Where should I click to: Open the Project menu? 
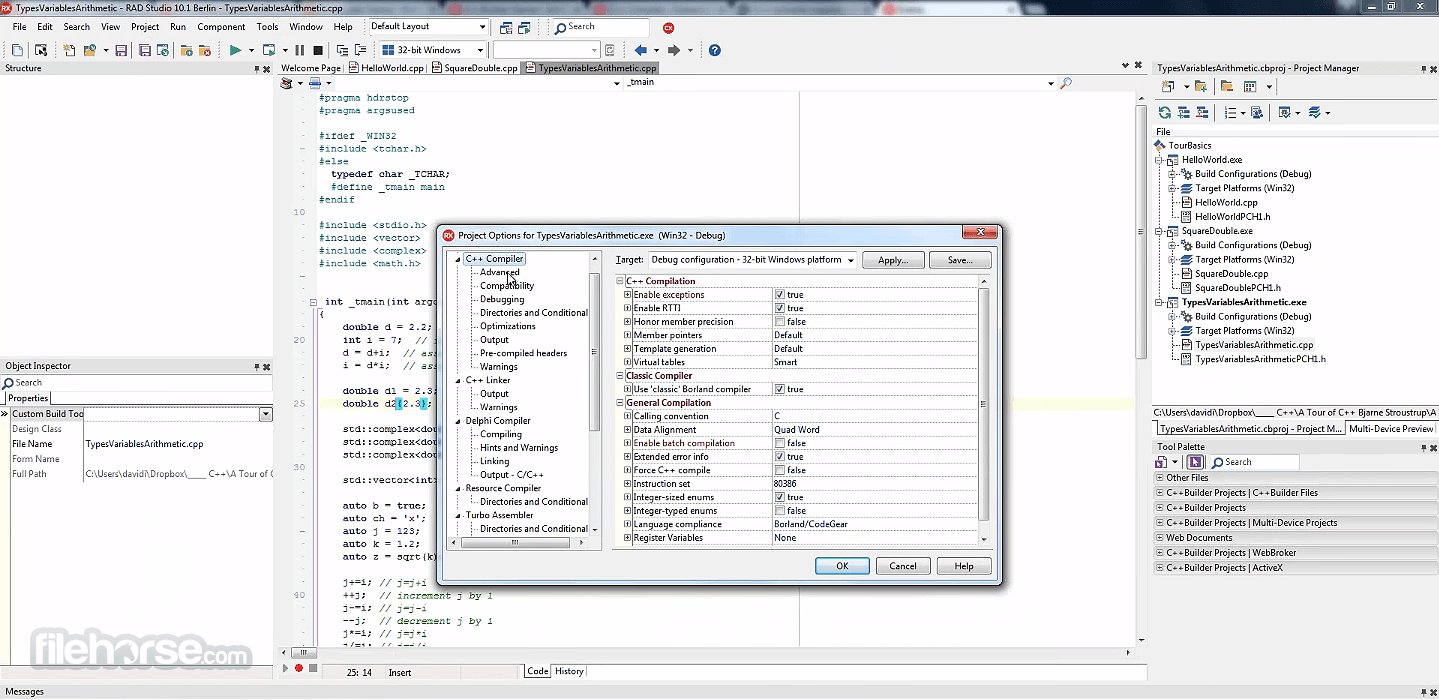coord(145,27)
